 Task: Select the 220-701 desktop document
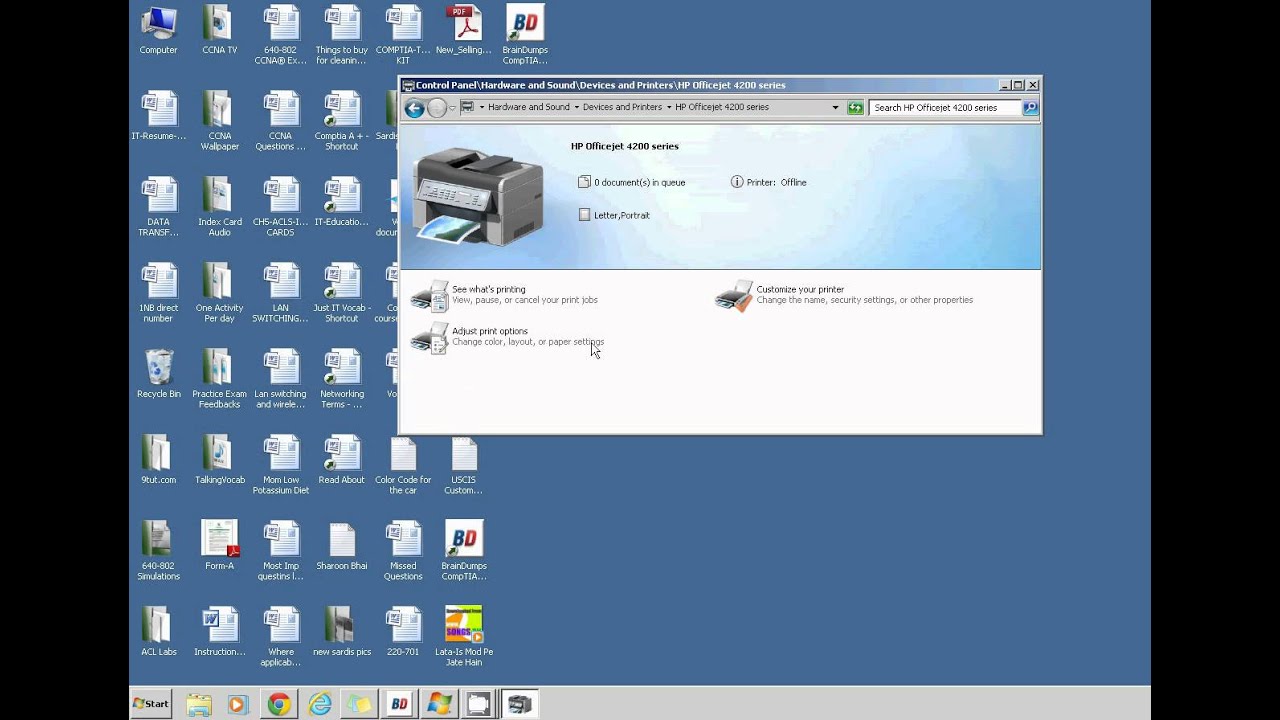(x=403, y=631)
